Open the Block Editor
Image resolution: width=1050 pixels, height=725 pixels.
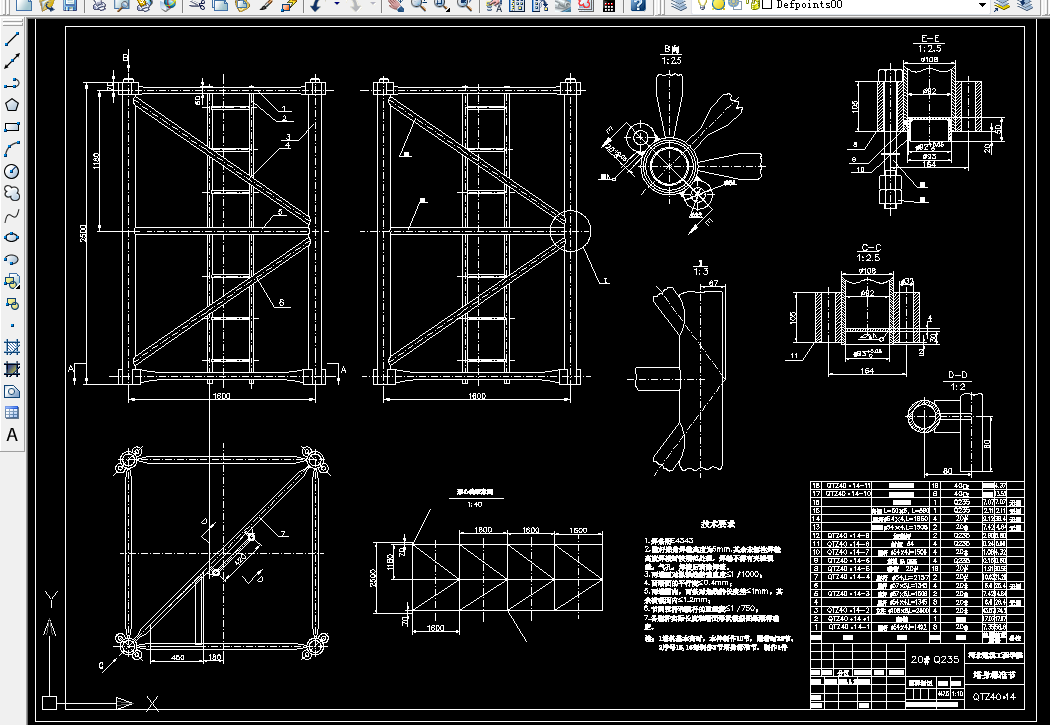coord(289,5)
